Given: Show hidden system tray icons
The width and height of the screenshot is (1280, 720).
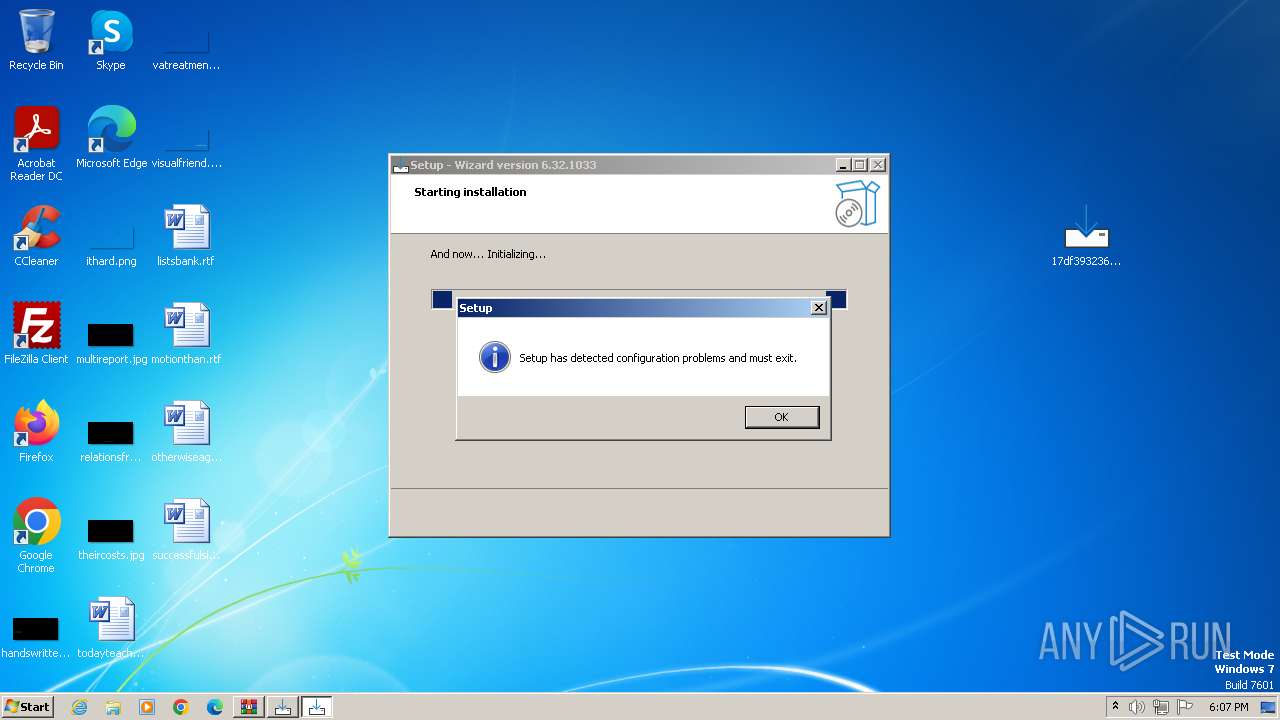Looking at the screenshot, I should [1115, 707].
